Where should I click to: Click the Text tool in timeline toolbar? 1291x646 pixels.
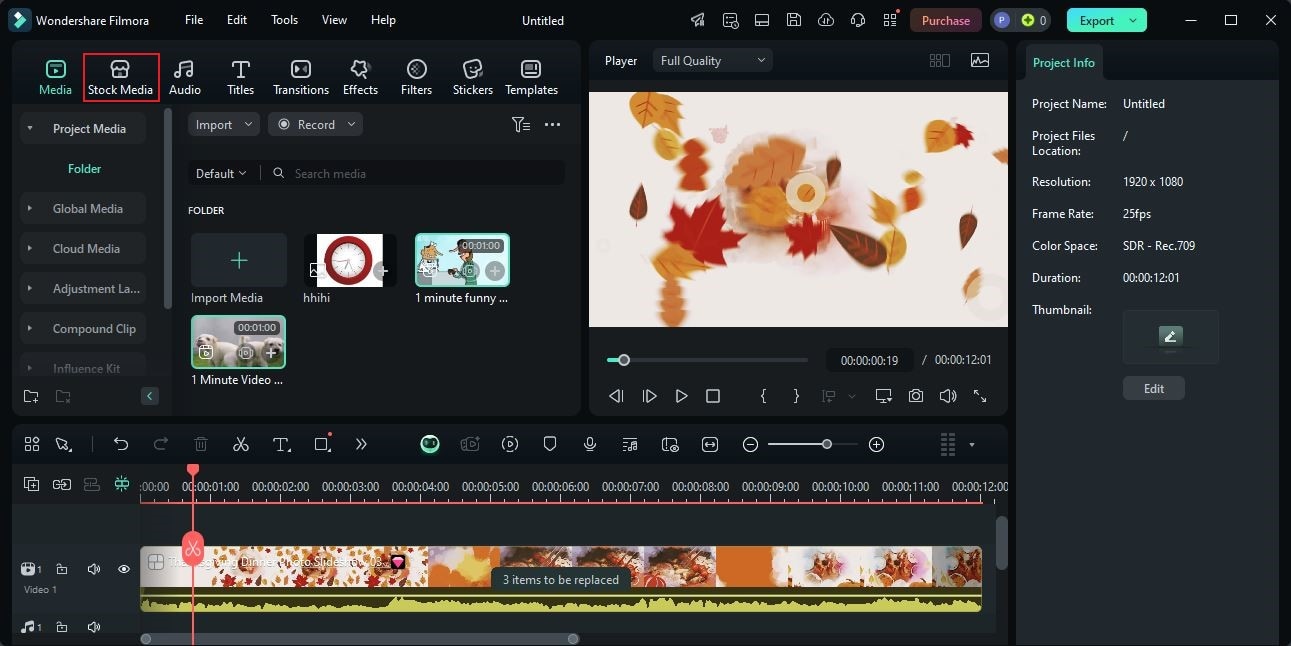click(282, 444)
